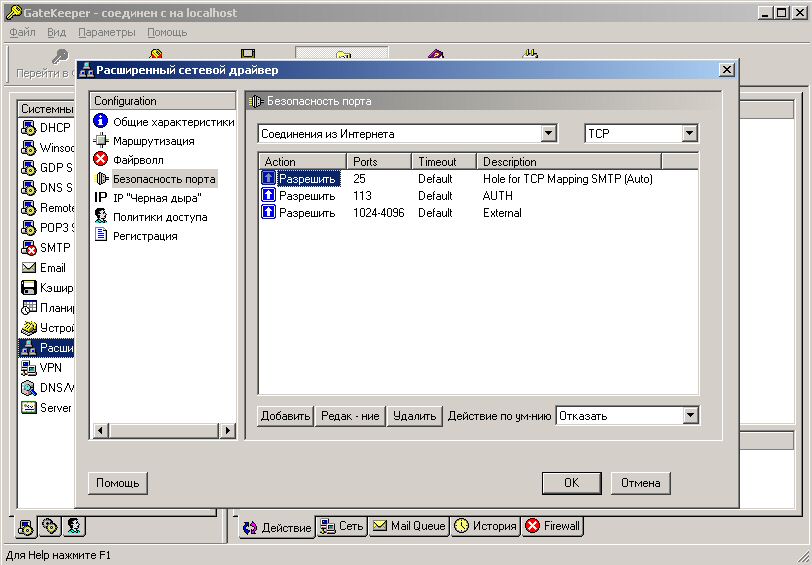Click first services view icon at bottom-left
The width and height of the screenshot is (812, 565).
point(27,526)
